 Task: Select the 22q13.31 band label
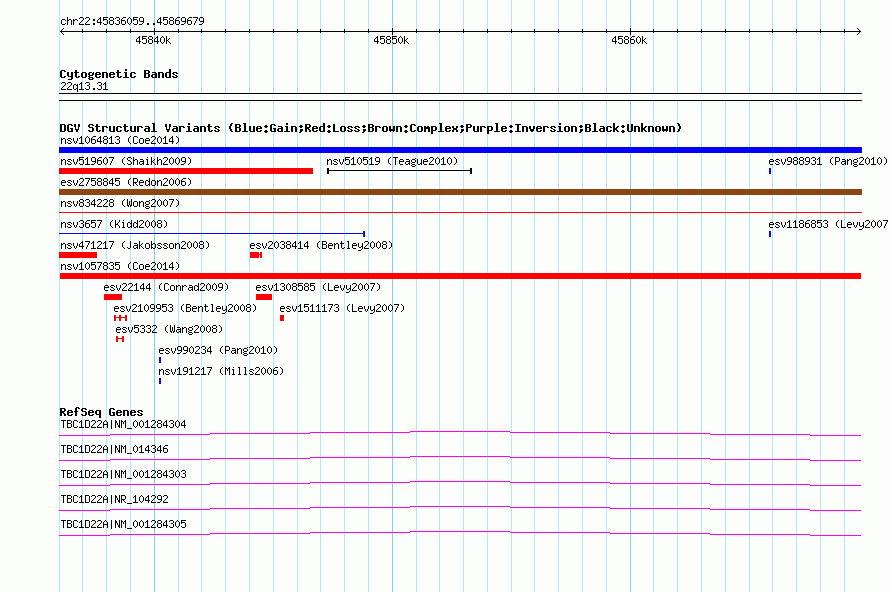[x=84, y=86]
